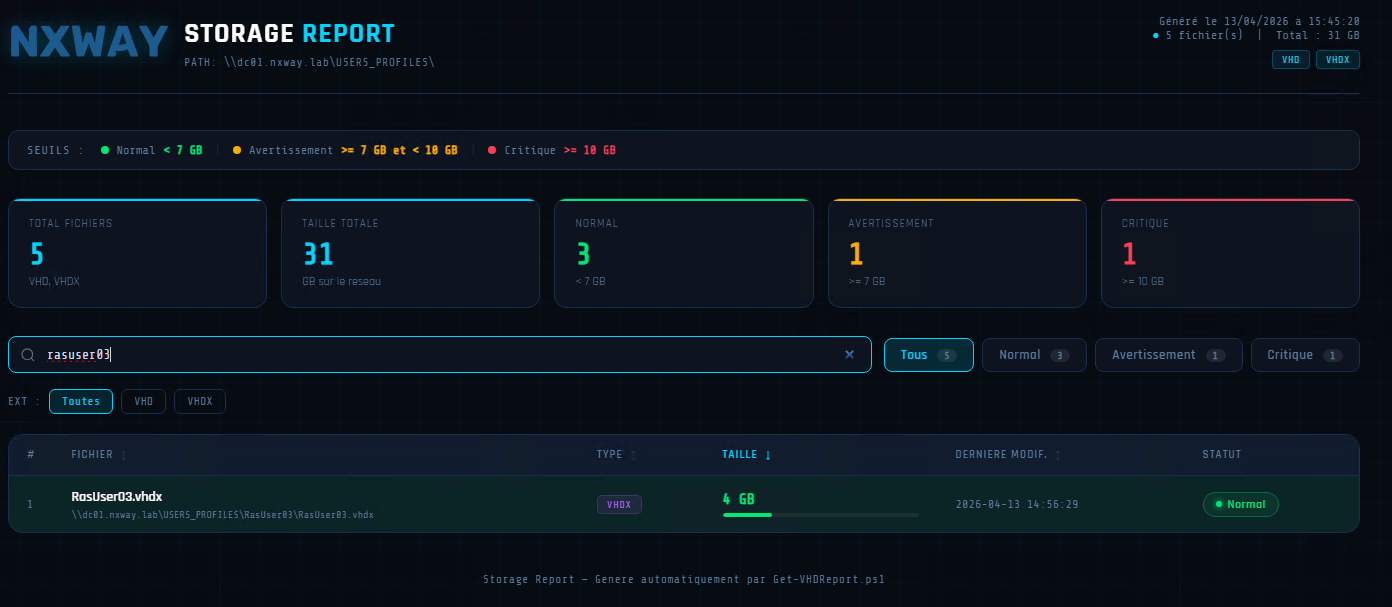Image resolution: width=1392 pixels, height=607 pixels.
Task: Click sort icon beside TYPE header
Action: click(632, 455)
